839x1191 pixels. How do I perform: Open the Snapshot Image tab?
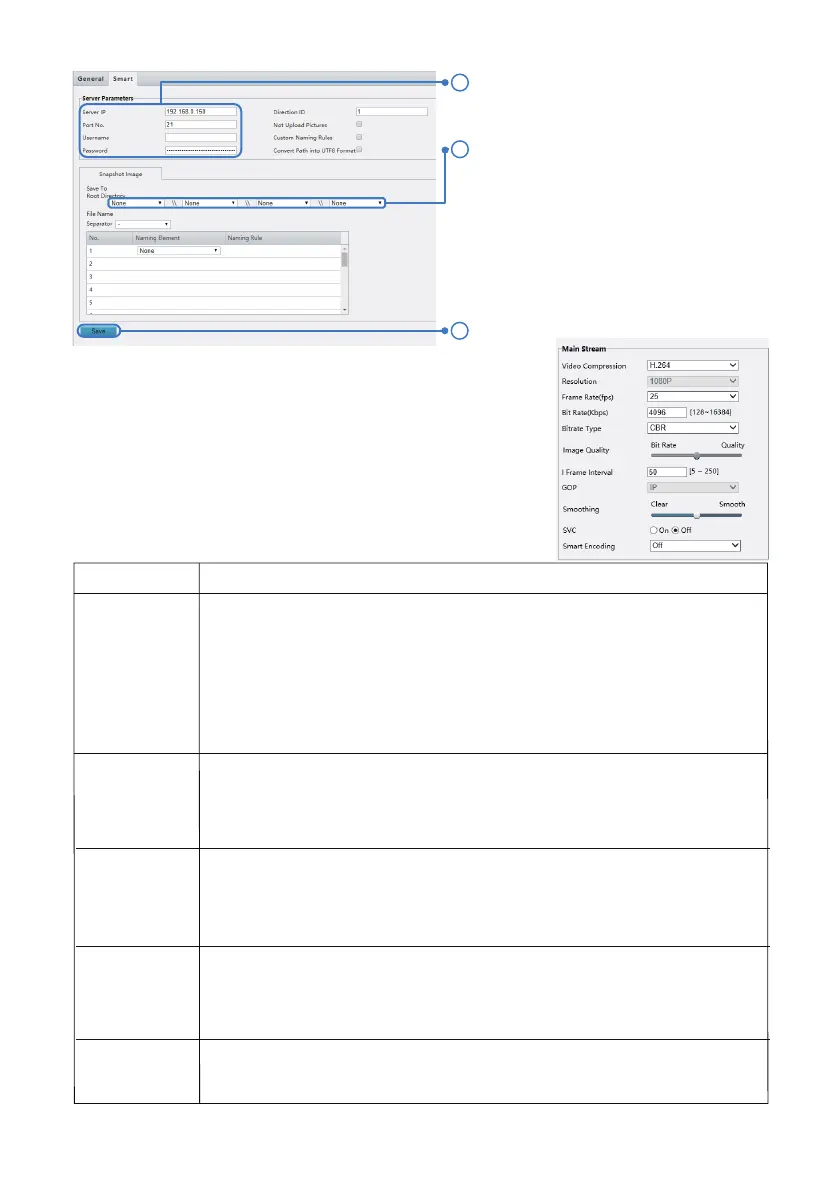point(121,174)
